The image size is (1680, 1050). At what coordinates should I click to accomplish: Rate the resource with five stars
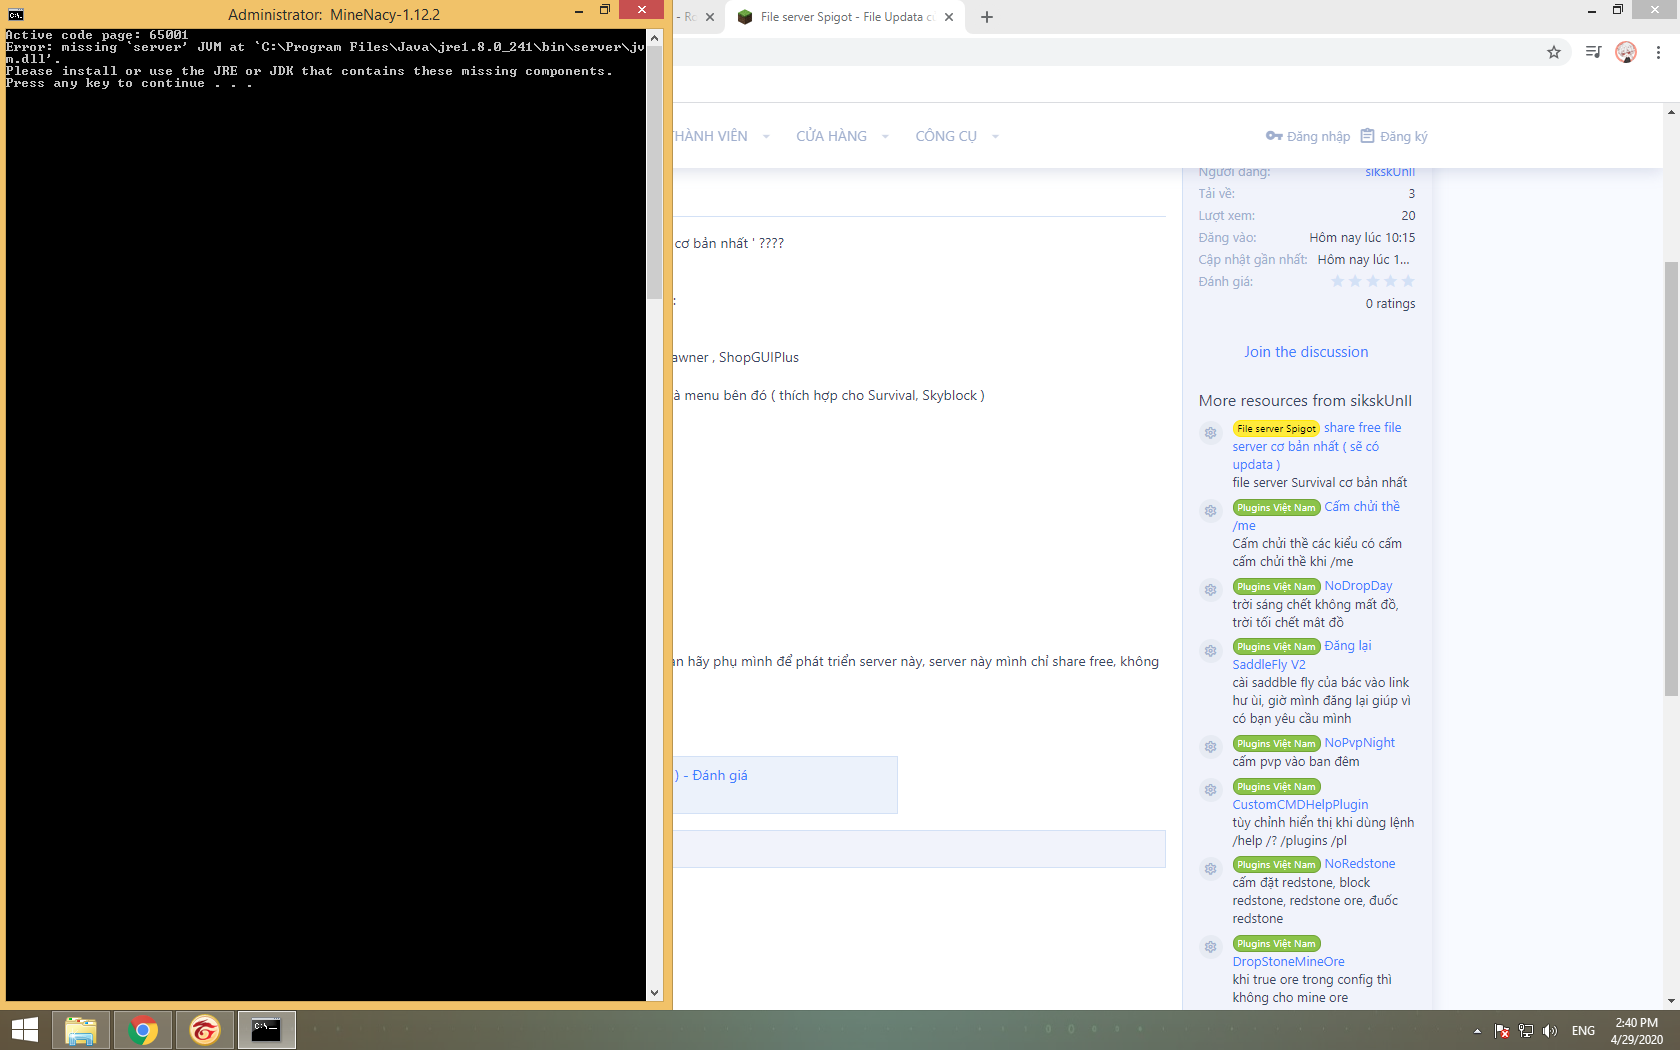coord(1408,281)
